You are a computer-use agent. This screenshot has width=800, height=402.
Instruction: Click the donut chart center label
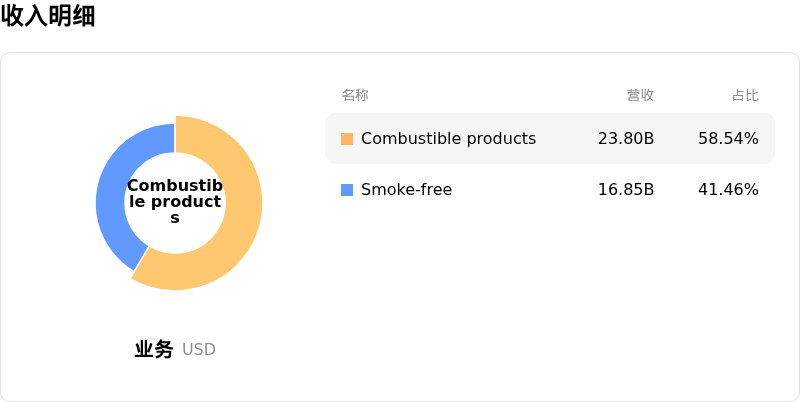pos(175,202)
